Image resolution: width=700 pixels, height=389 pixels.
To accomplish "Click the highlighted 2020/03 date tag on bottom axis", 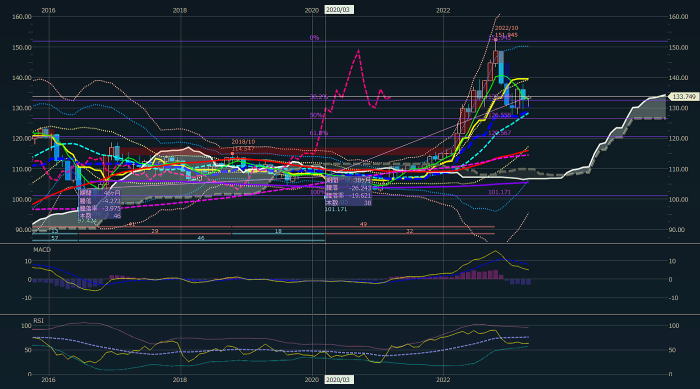I will point(339,380).
